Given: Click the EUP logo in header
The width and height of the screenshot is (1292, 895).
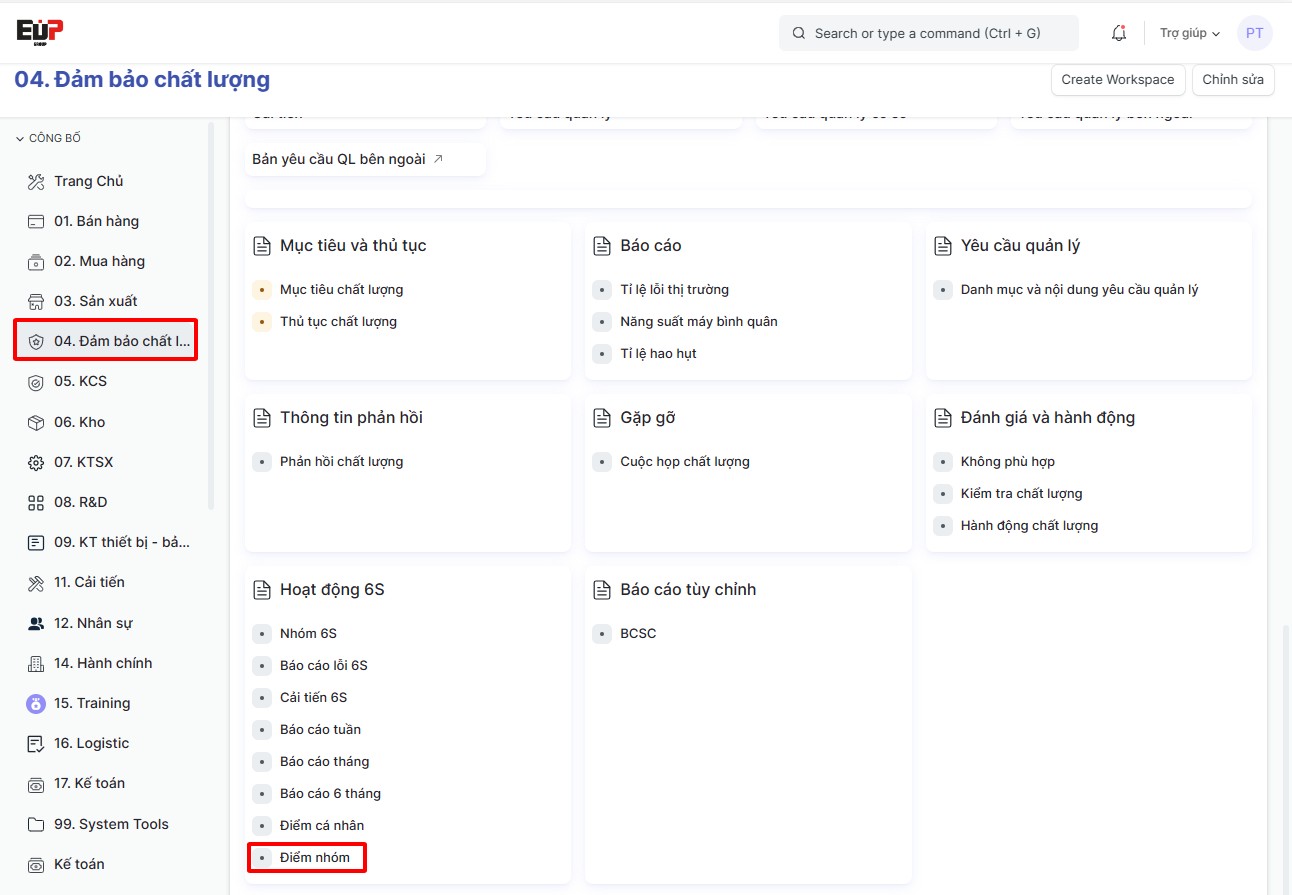Looking at the screenshot, I should 40,31.
